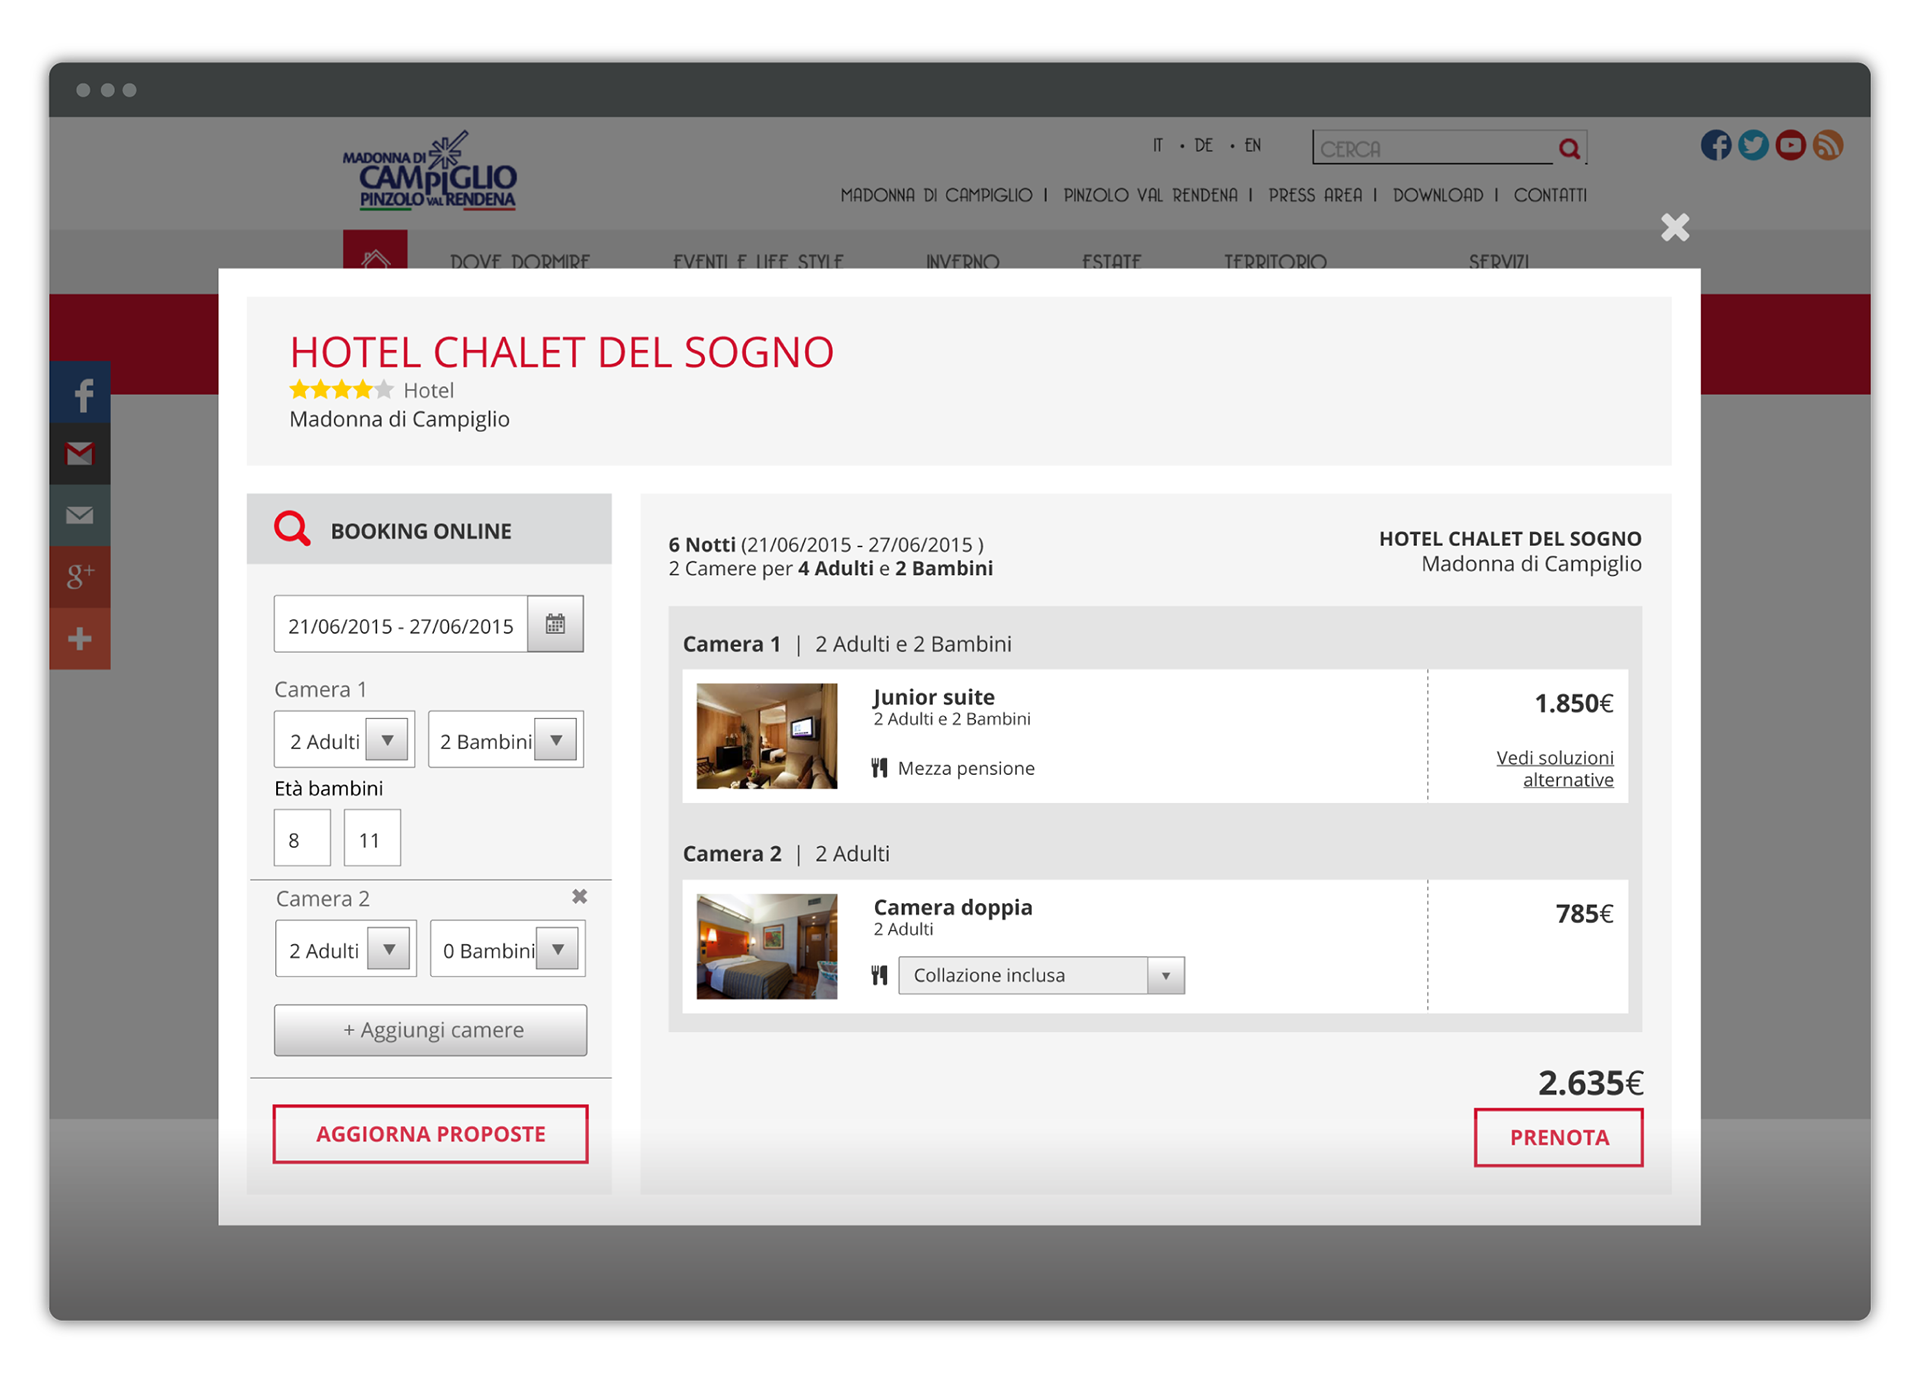
Task: Open the RSS feed icon in the header
Action: (x=1828, y=145)
